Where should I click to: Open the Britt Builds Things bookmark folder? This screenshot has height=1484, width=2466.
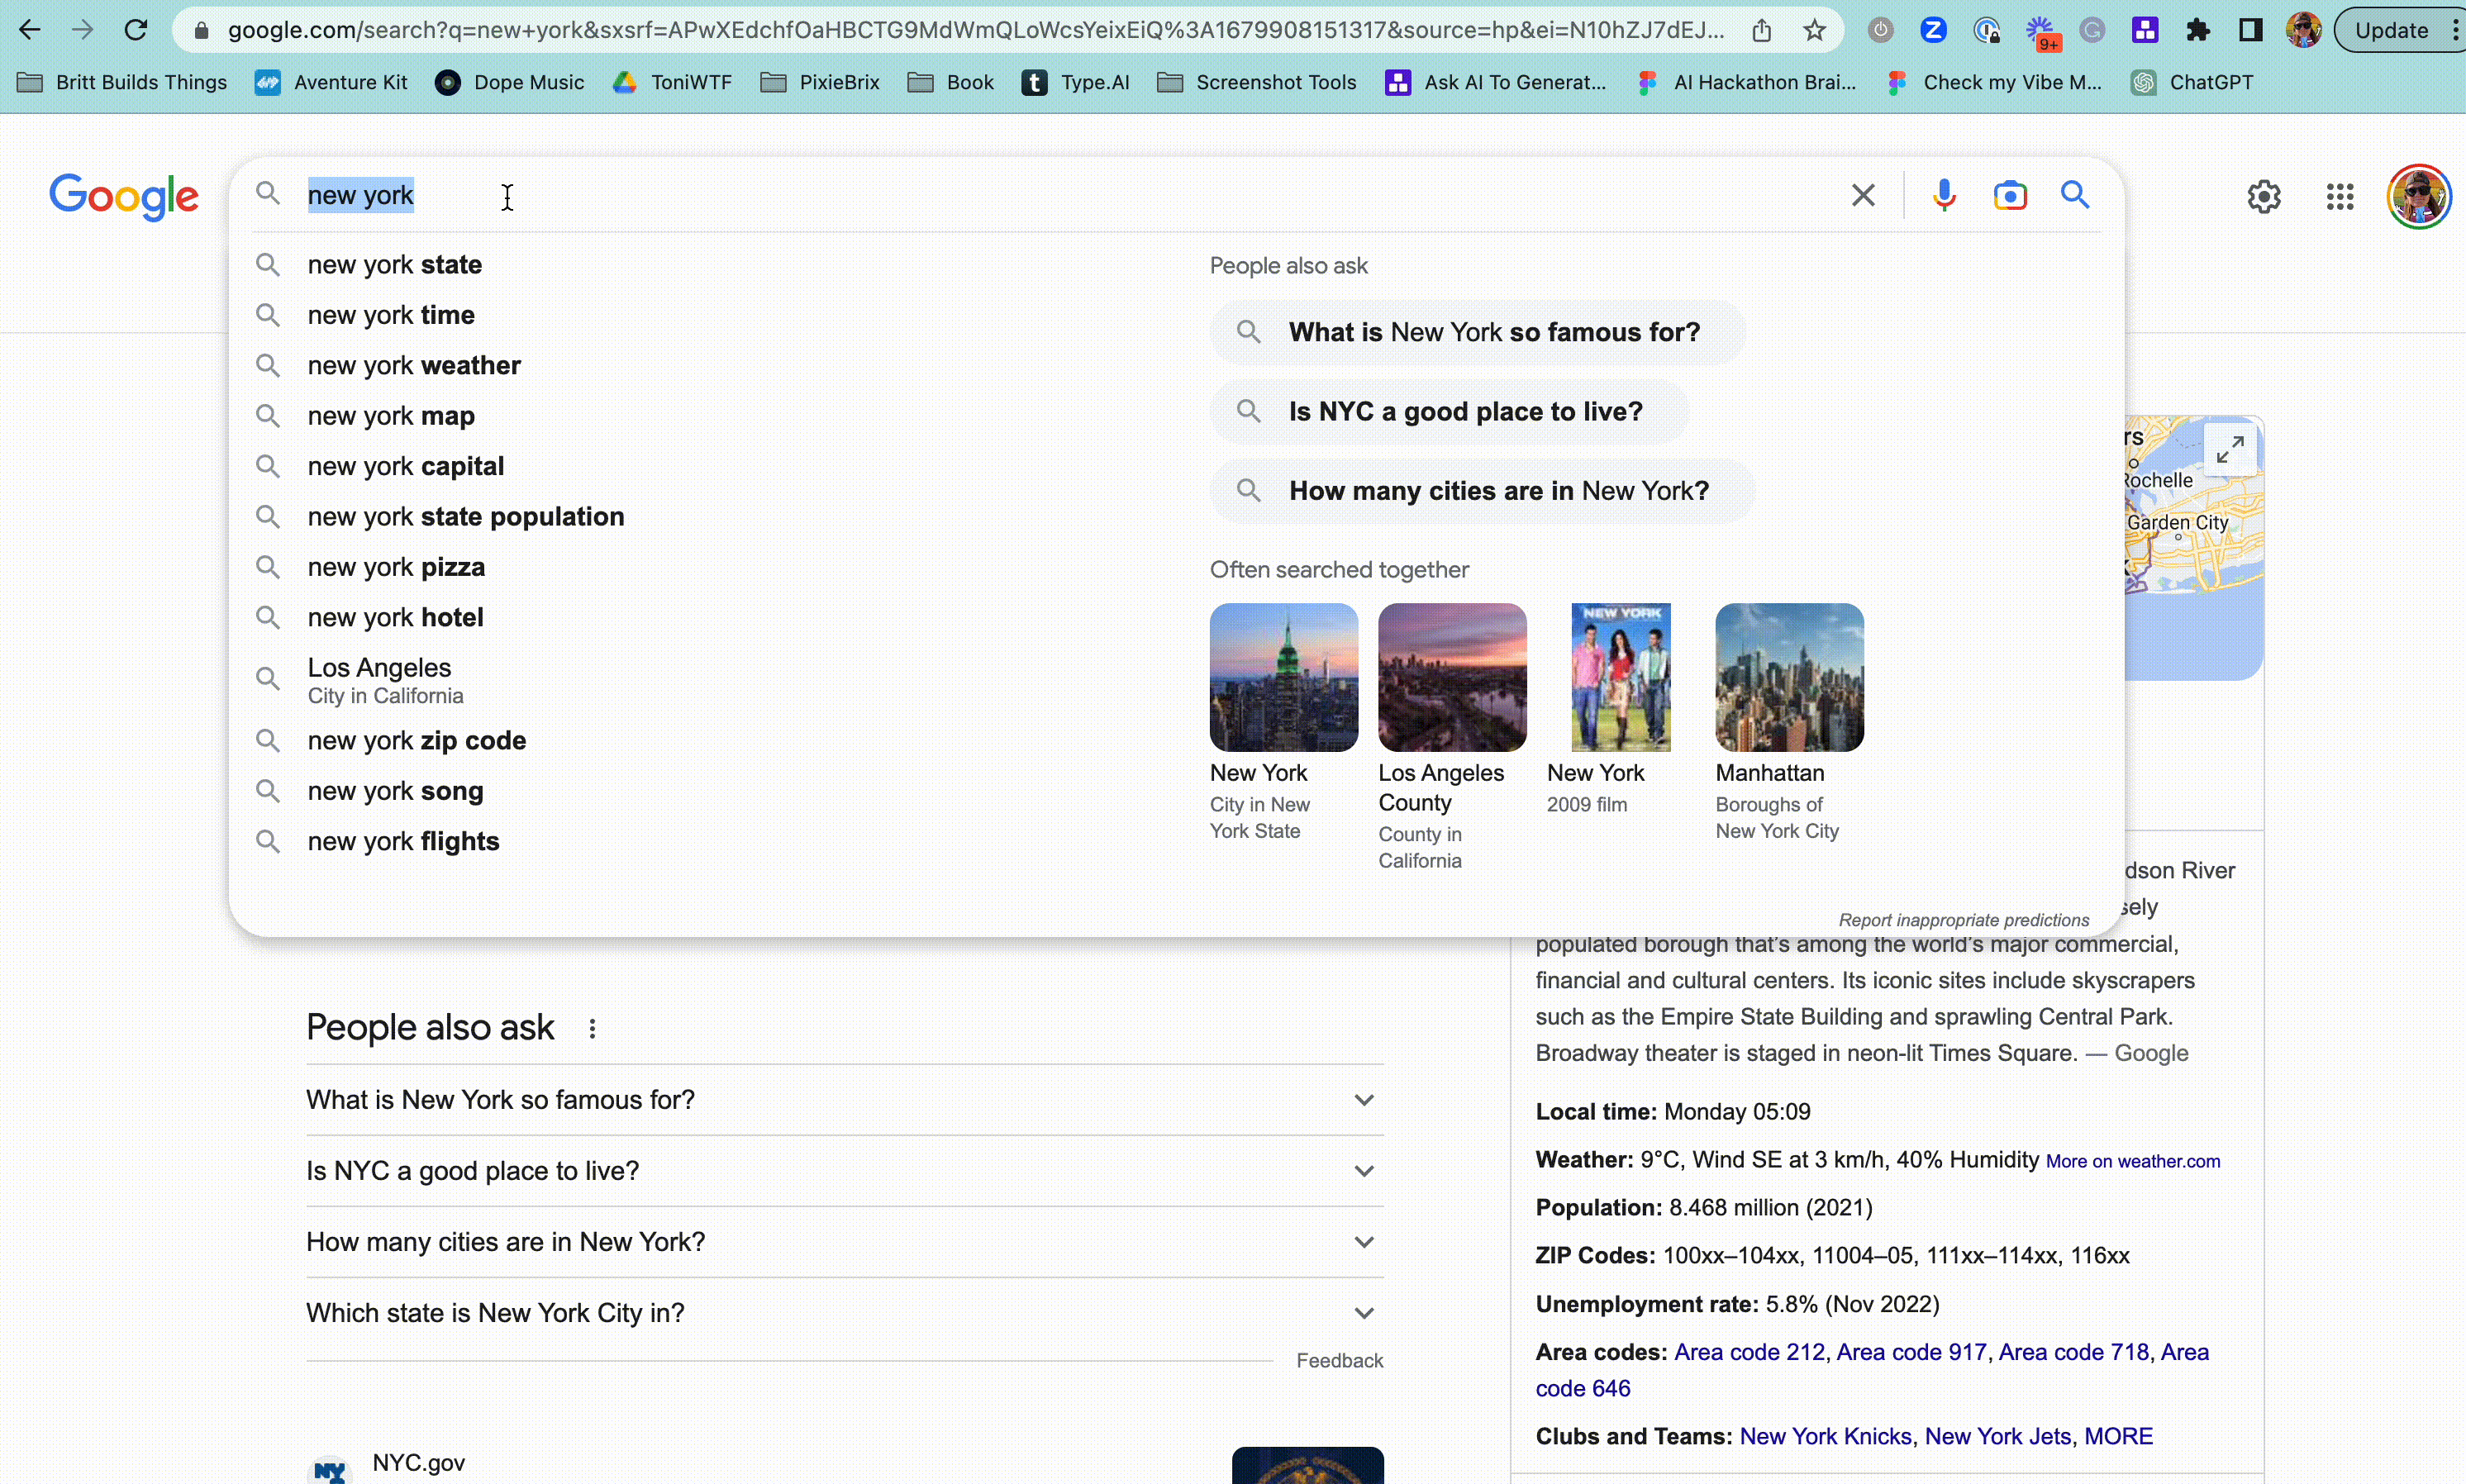click(x=122, y=82)
